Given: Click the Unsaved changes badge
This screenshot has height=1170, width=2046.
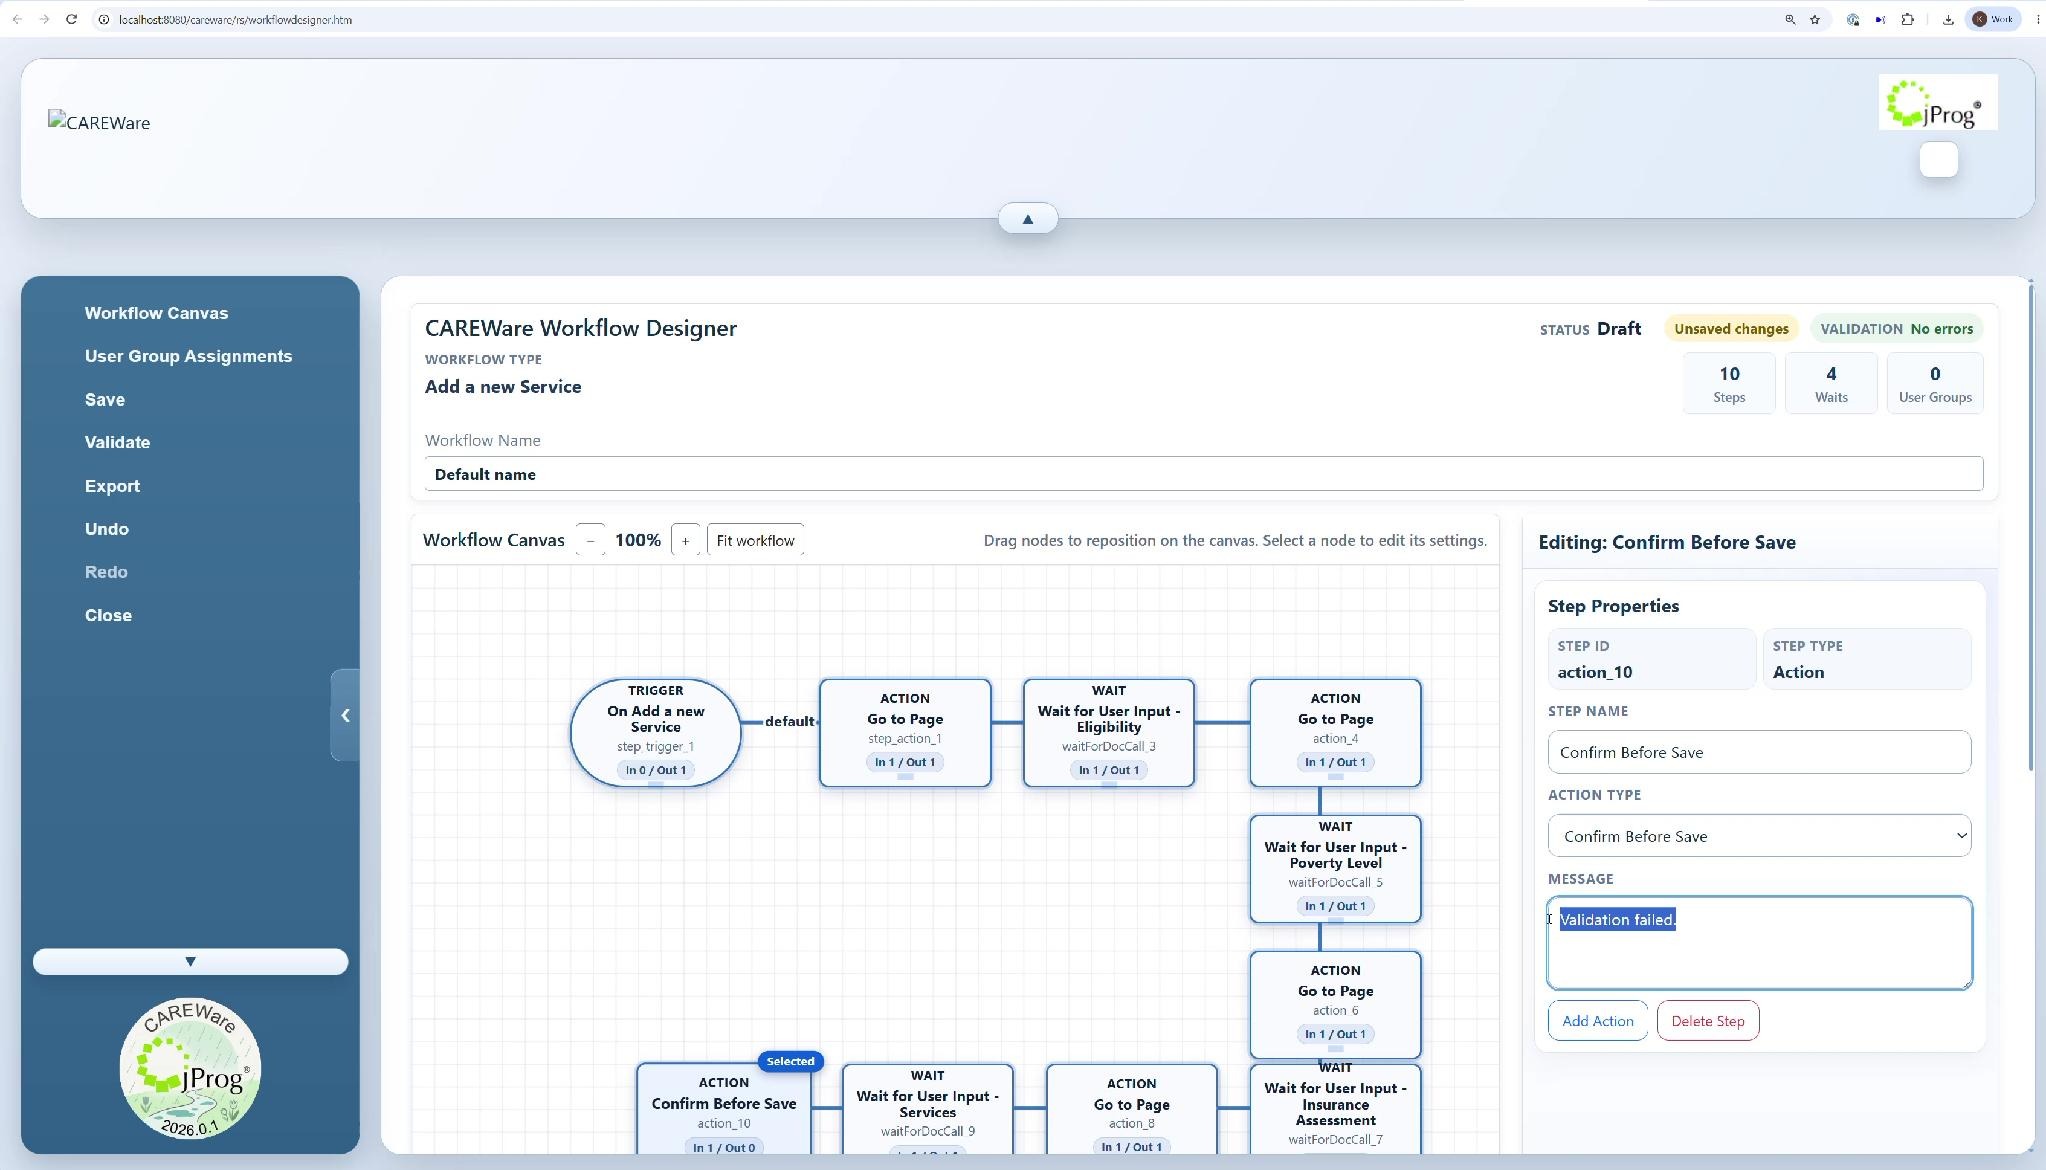Looking at the screenshot, I should point(1731,329).
